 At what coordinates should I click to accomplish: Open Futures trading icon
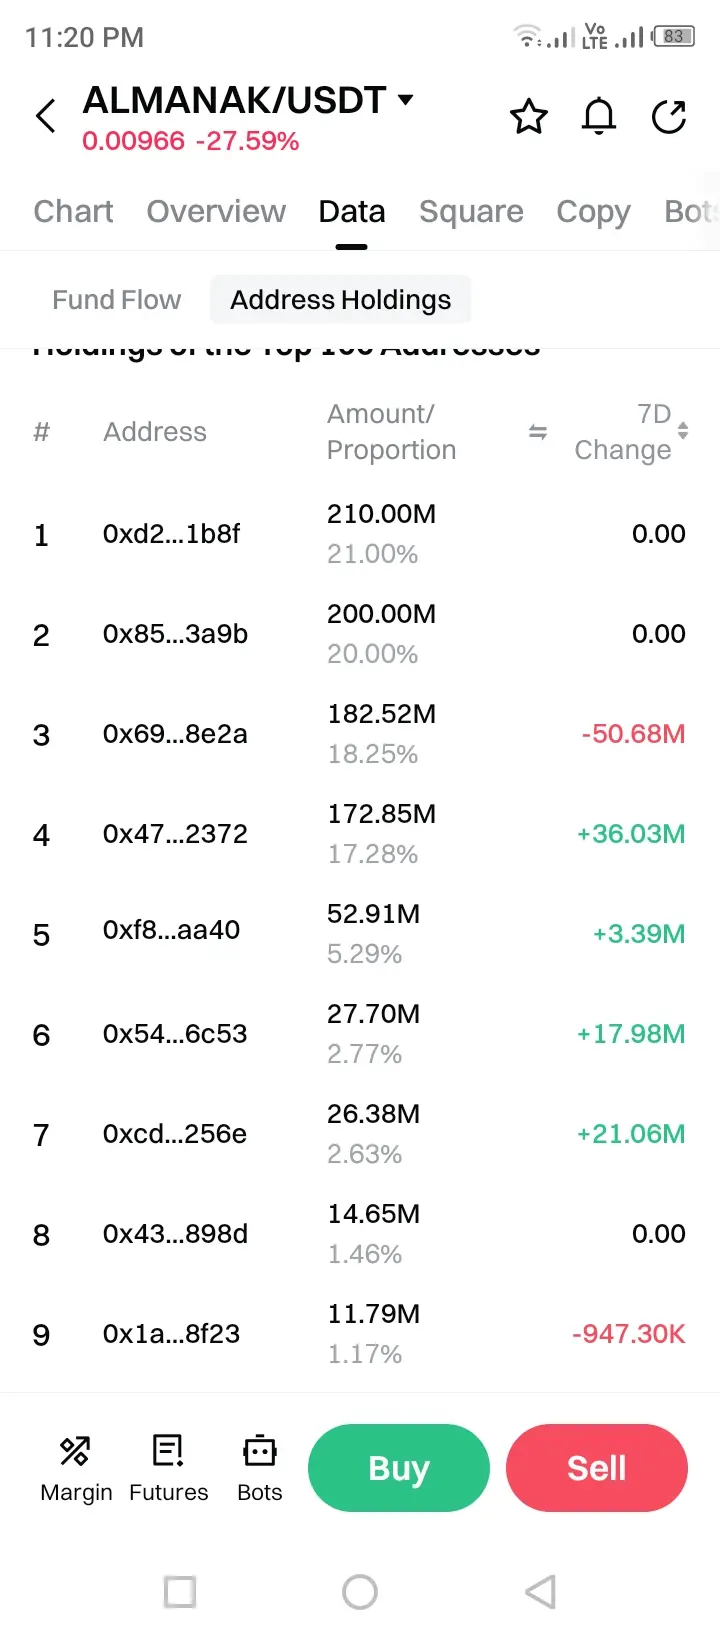(x=168, y=1468)
